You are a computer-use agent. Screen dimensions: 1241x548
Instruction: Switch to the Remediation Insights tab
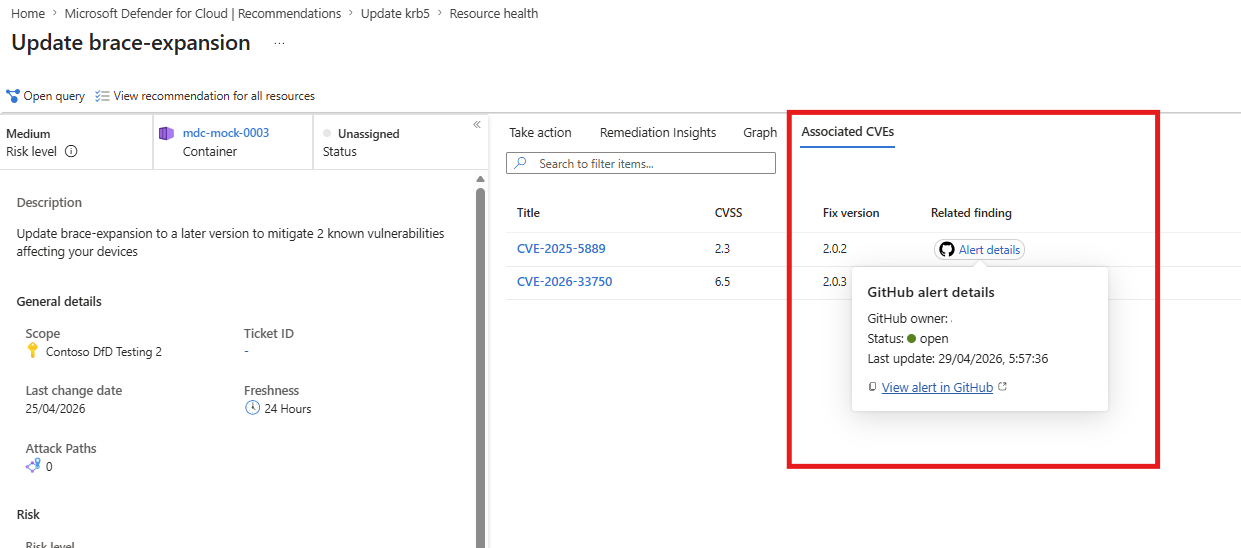click(658, 132)
